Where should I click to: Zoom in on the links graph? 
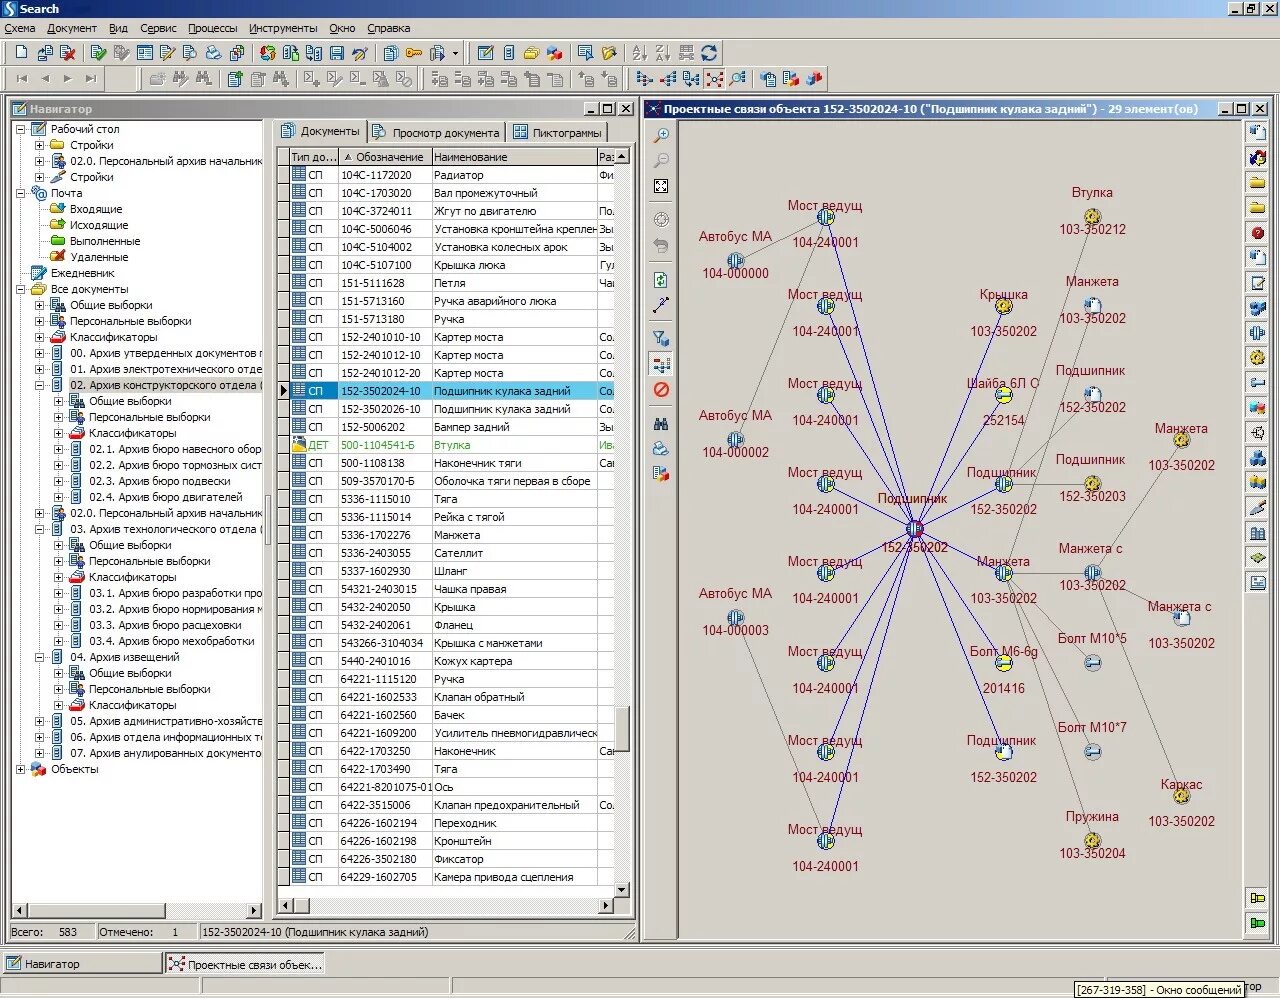tap(661, 135)
